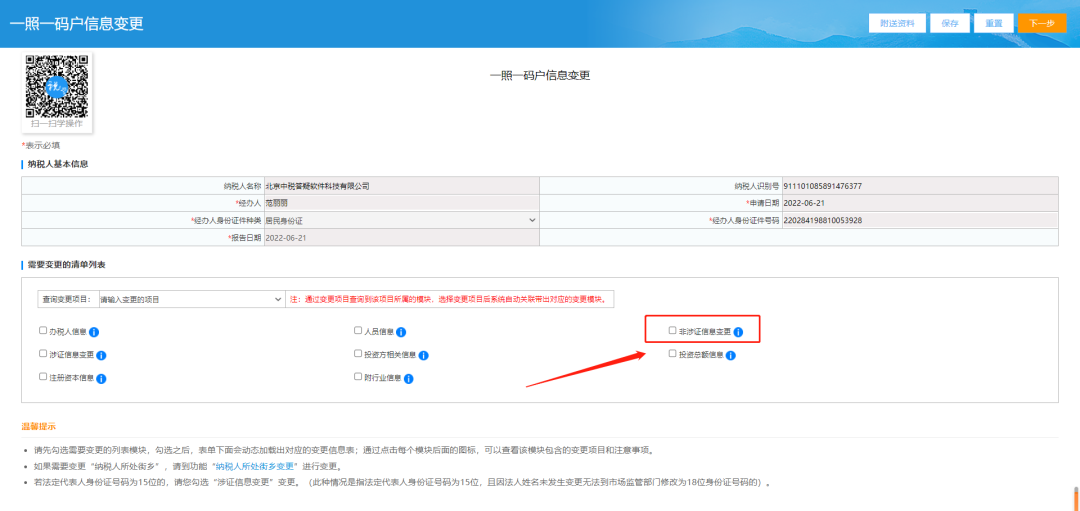This screenshot has width=1080, height=511.
Task: Check the 非涉证信息变更 checkbox
Action: [673, 330]
